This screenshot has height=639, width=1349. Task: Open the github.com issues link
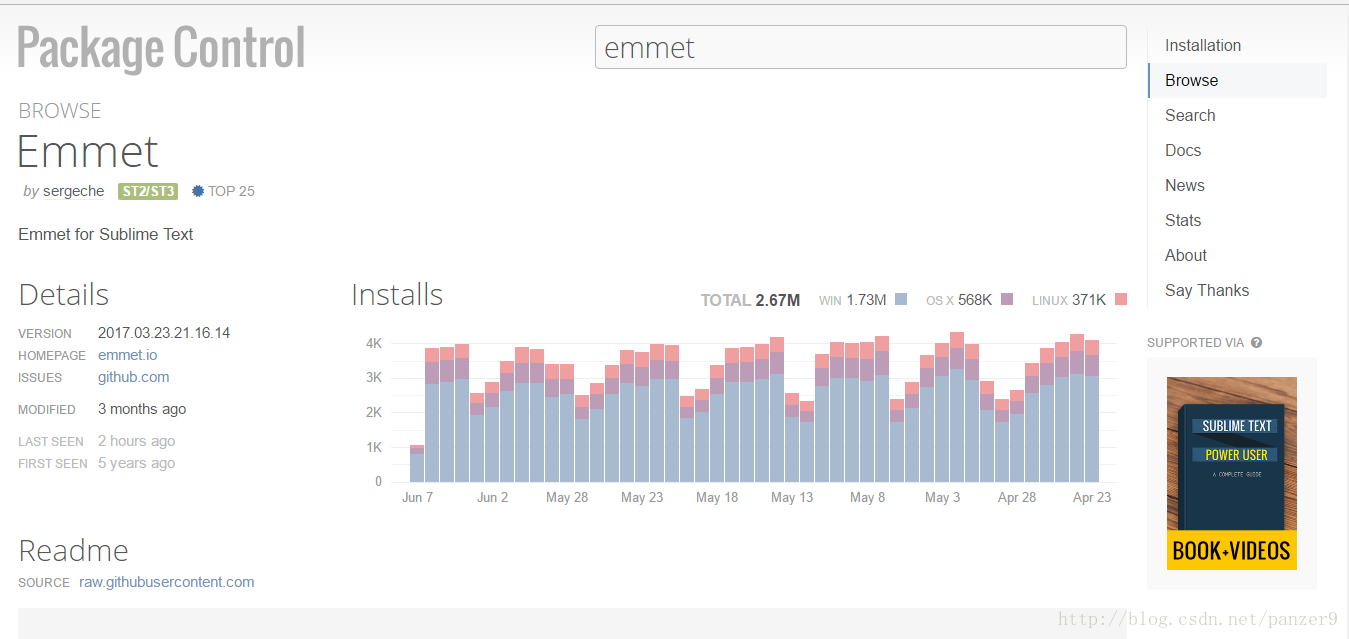click(133, 377)
